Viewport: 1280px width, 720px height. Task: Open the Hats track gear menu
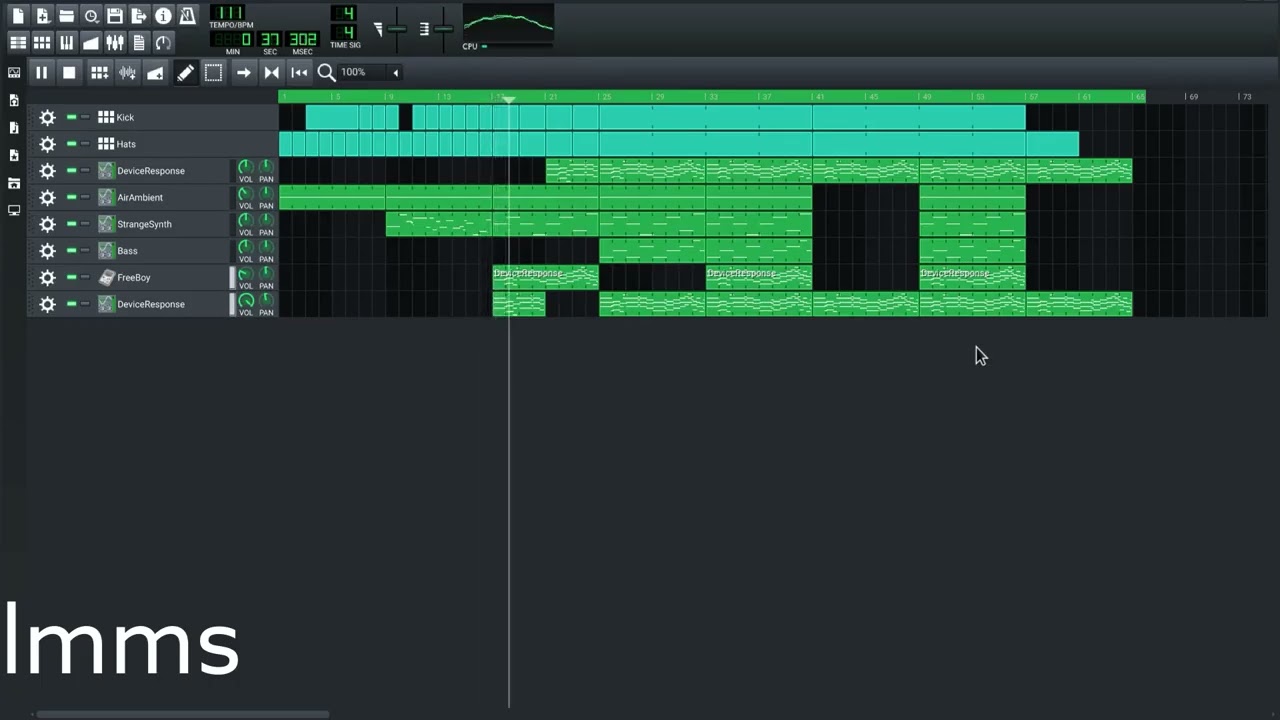tap(47, 144)
